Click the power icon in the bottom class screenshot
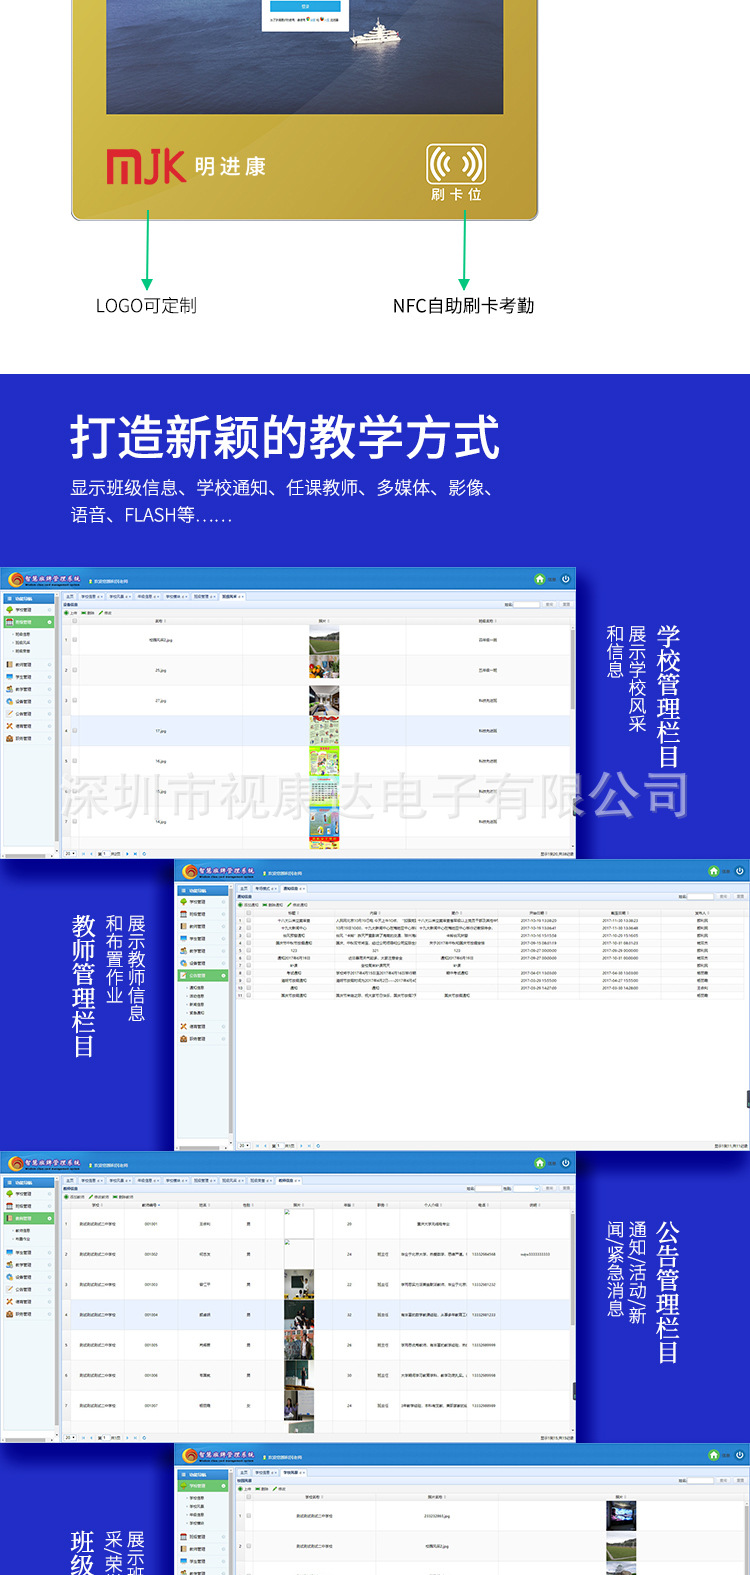Viewport: 750px width, 1575px height. coord(739,1455)
